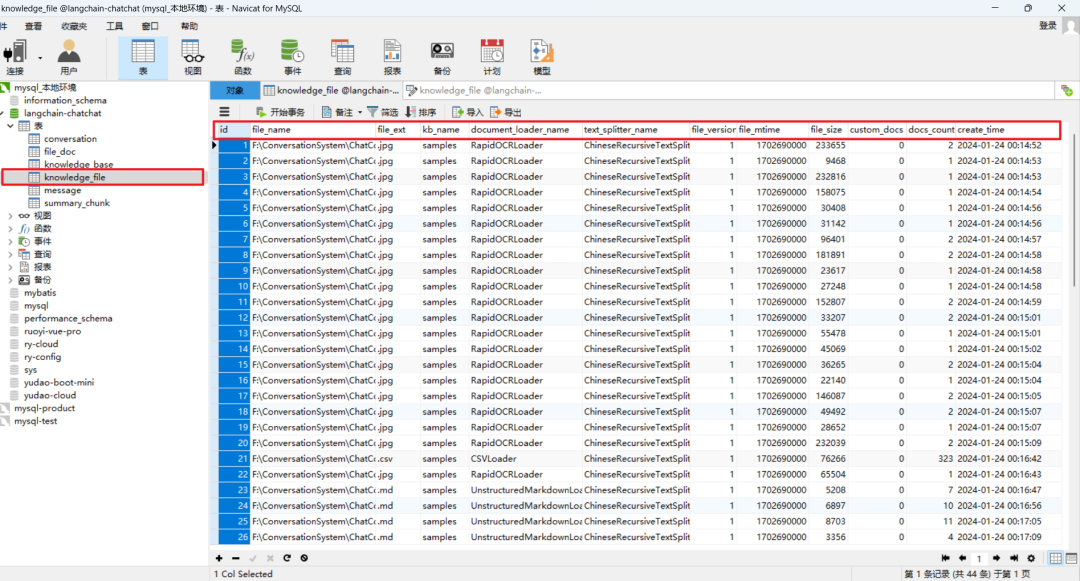Open the dropdown arrow beside 连接

pyautogui.click(x=40, y=58)
